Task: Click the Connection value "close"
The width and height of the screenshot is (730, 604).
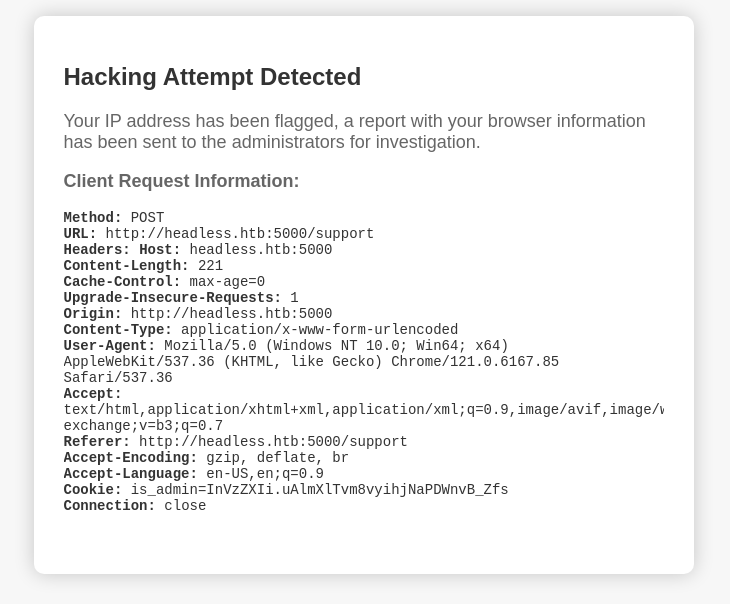Action: point(185,506)
